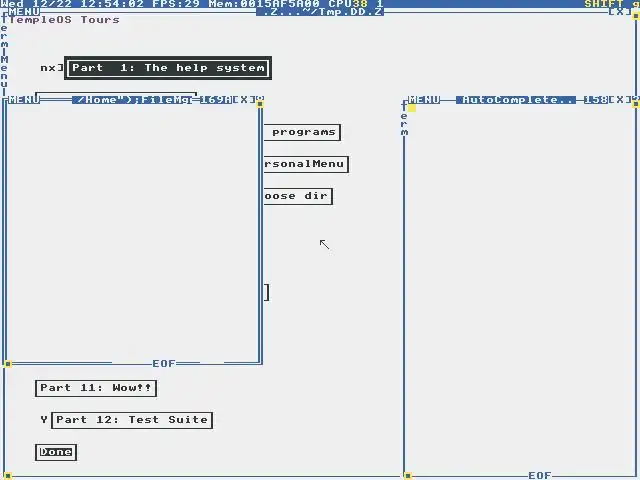The height and width of the screenshot is (480, 640).
Task: Click the AutoComplete window title bar
Action: click(x=516, y=100)
